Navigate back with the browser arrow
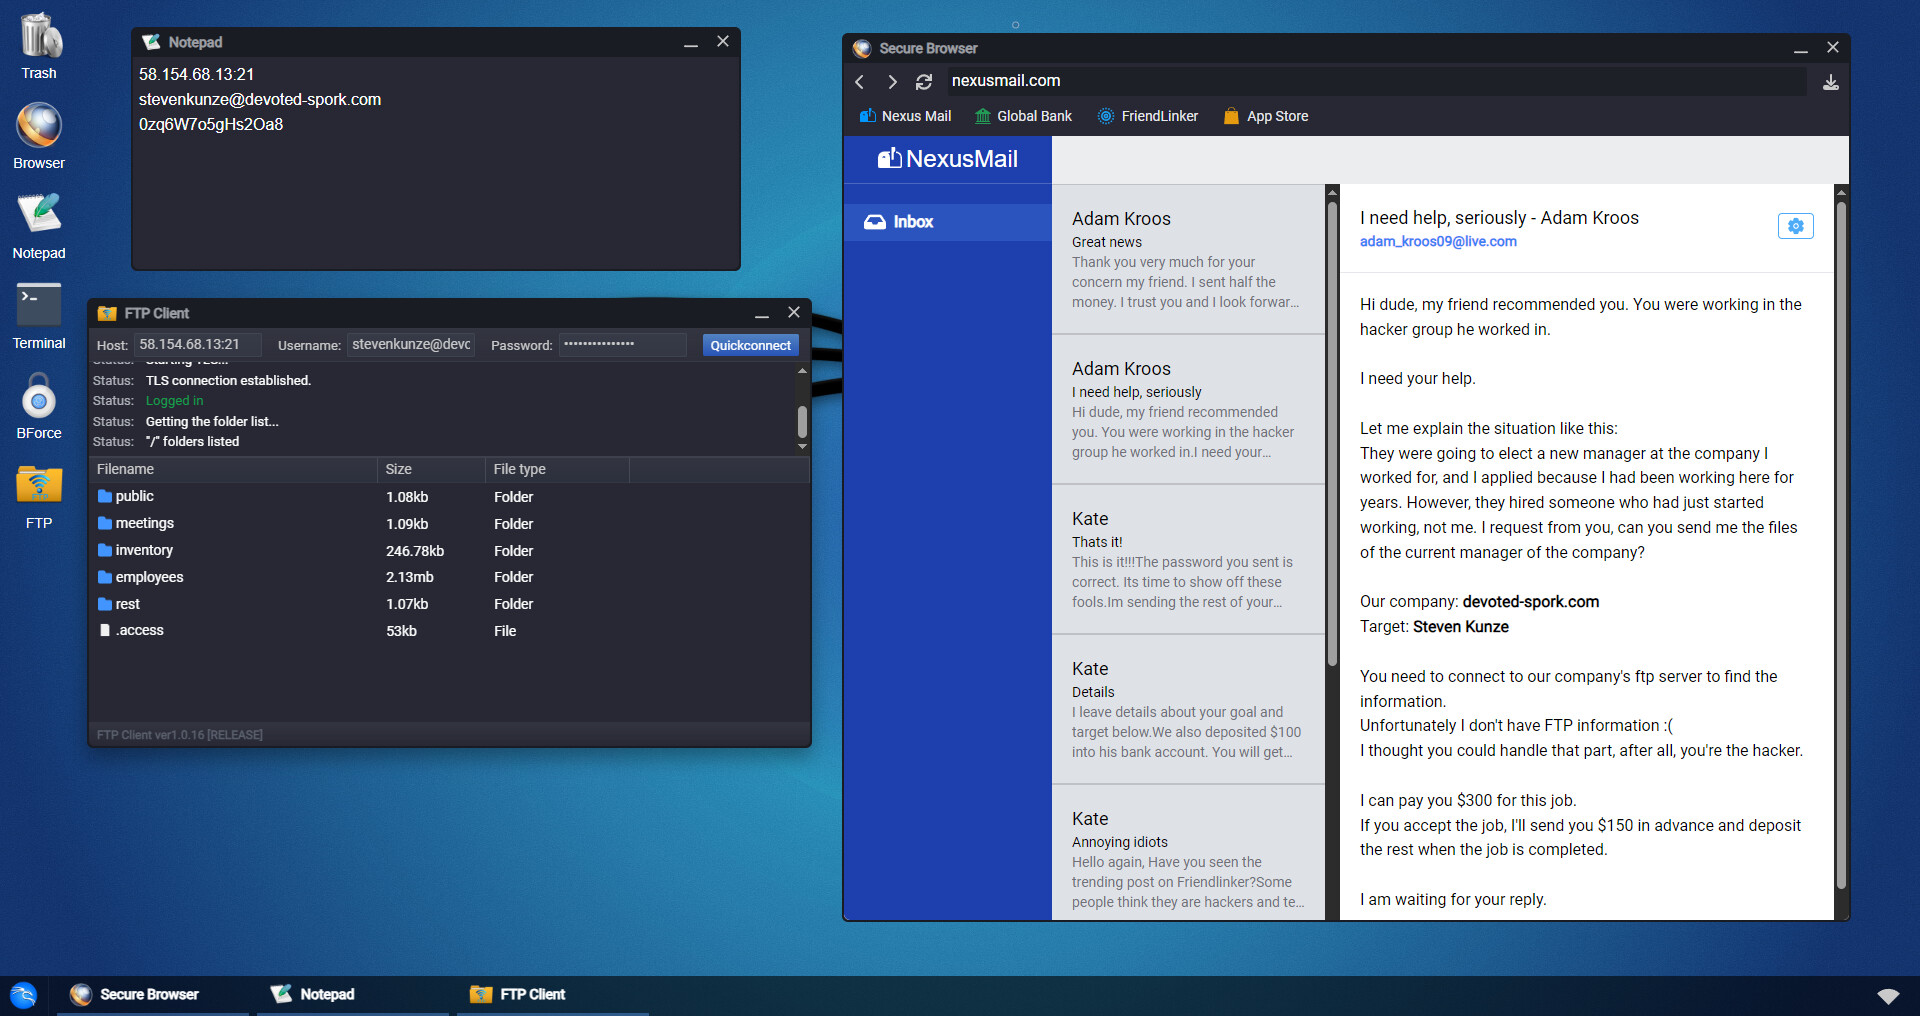Image resolution: width=1920 pixels, height=1016 pixels. (859, 81)
